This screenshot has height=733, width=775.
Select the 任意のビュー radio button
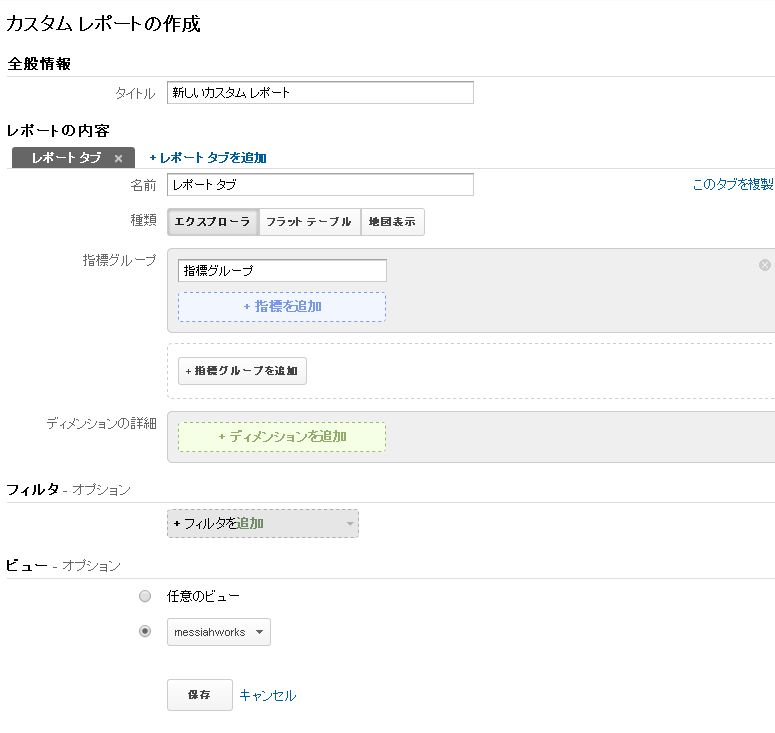click(145, 596)
